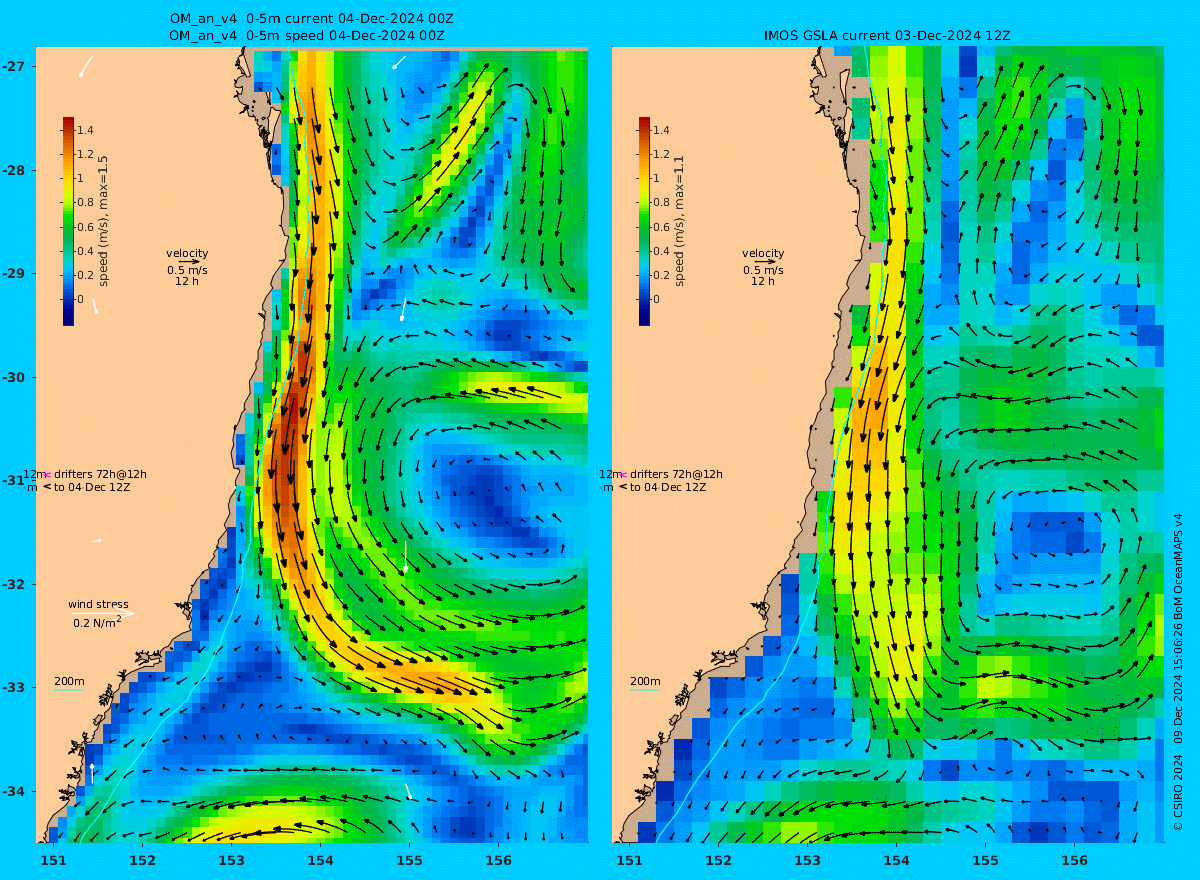Click longitude 154 under the OM_an_v4 map
This screenshot has width=1200, height=880.
coord(320,860)
